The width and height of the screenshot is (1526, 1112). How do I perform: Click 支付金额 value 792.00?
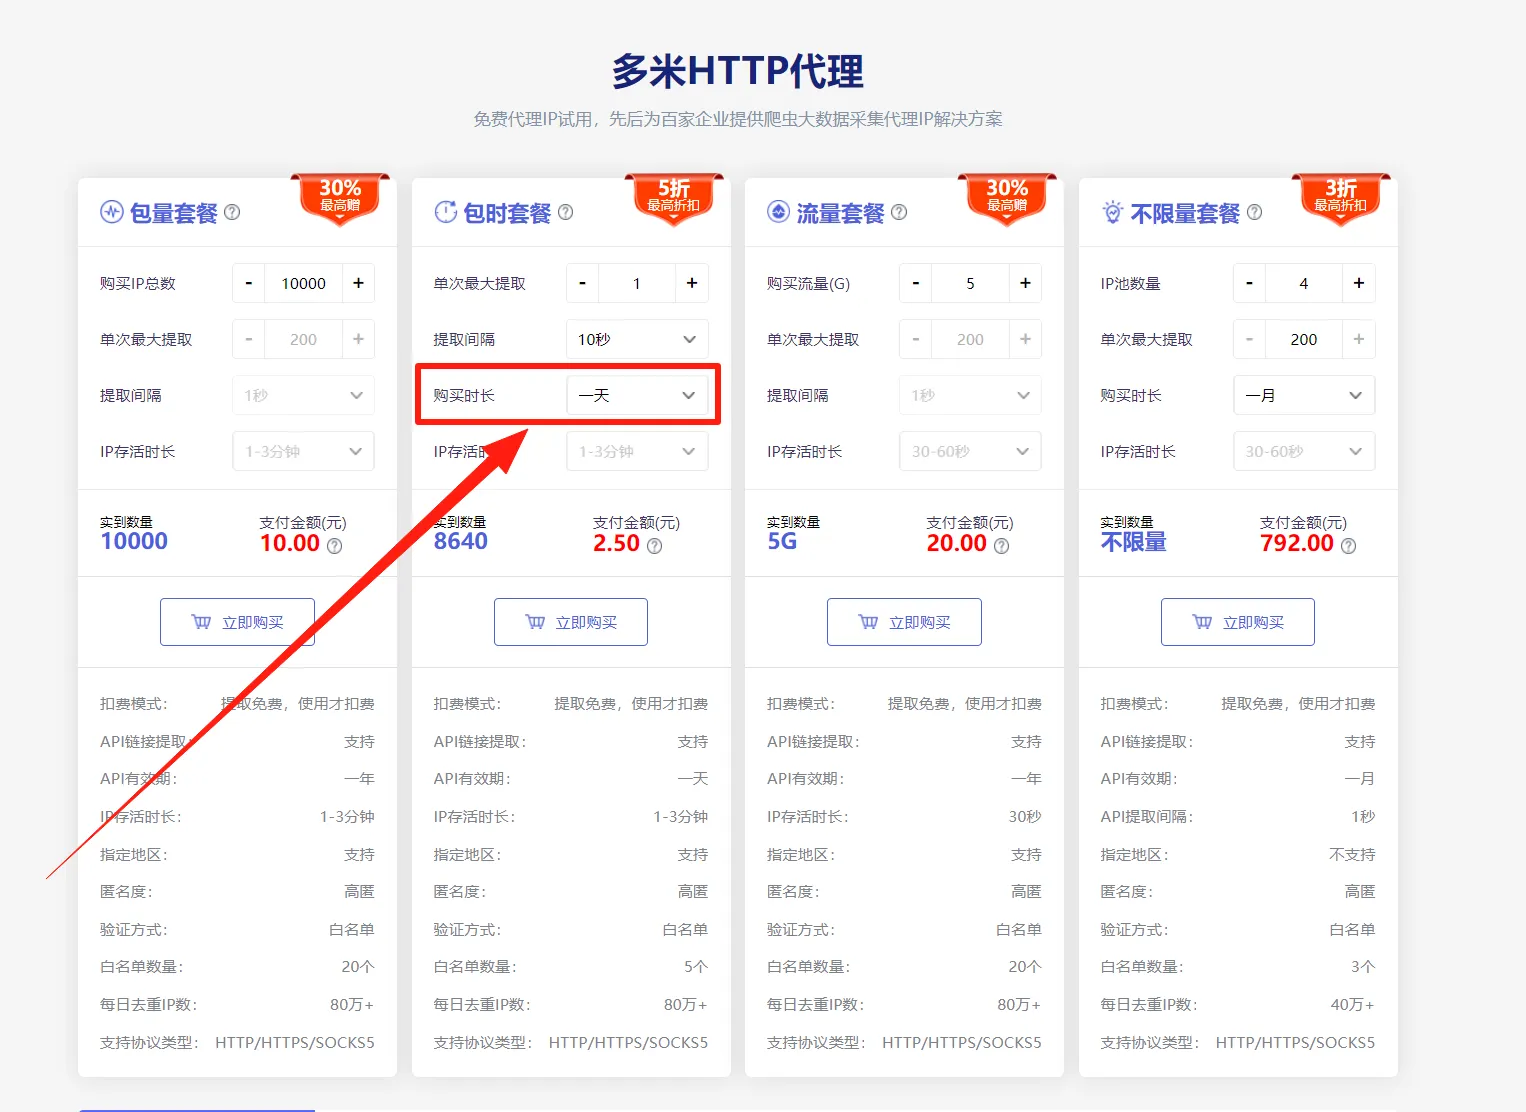pos(1297,543)
